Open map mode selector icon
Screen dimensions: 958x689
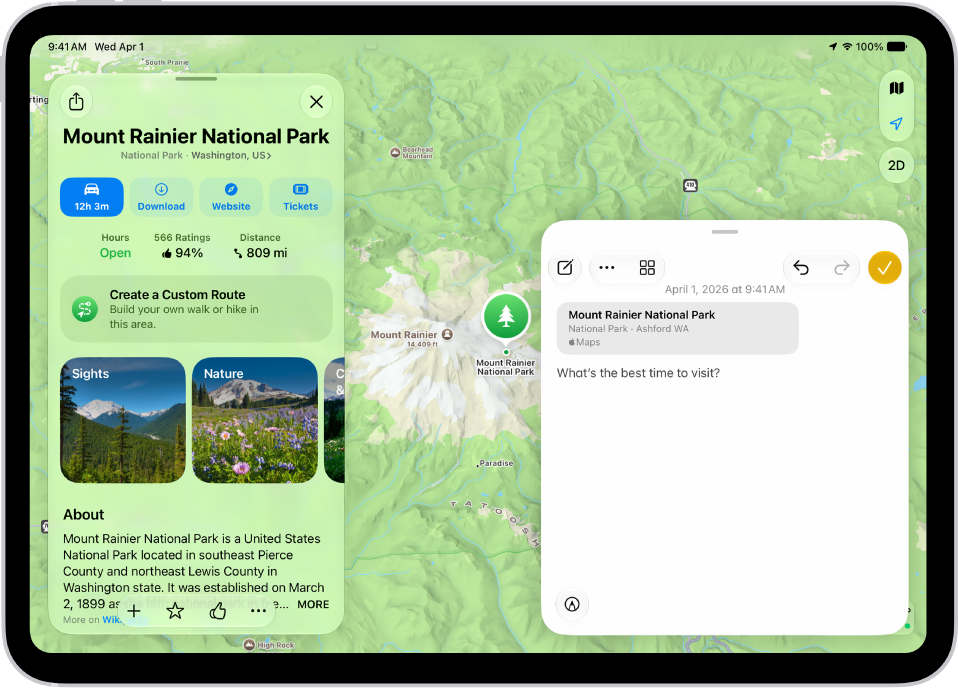(x=896, y=89)
